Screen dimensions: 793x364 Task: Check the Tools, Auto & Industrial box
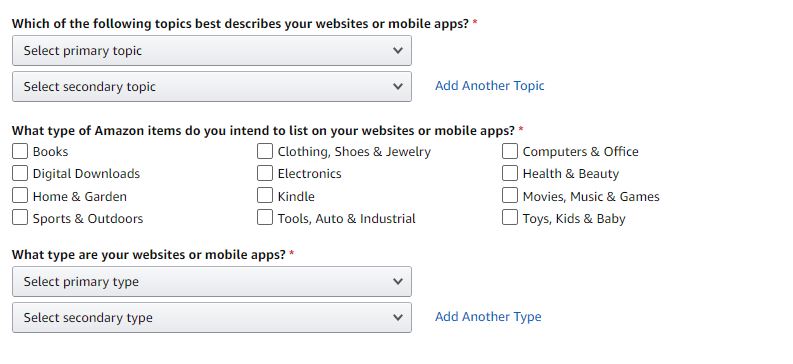[x=265, y=218]
